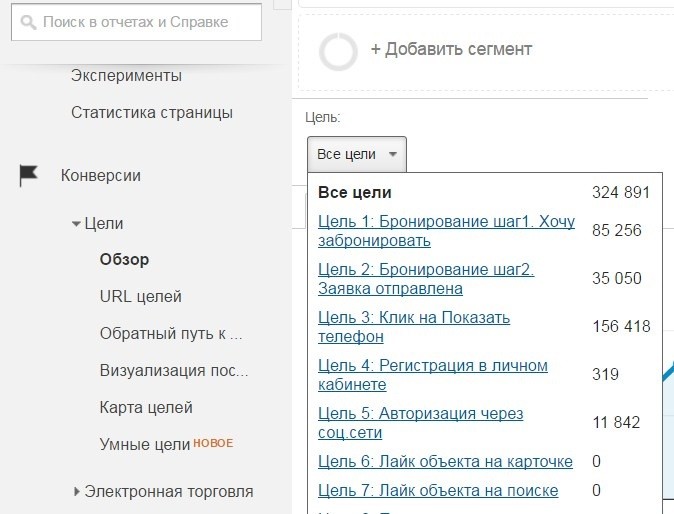The image size is (674, 514).
Task: Open URL целей report
Action: tap(141, 297)
